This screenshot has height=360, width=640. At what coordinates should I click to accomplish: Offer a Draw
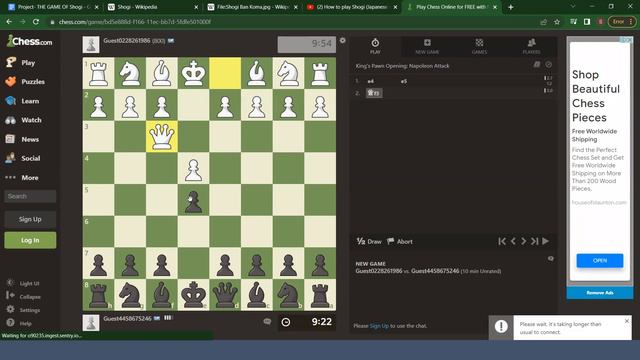[369, 241]
